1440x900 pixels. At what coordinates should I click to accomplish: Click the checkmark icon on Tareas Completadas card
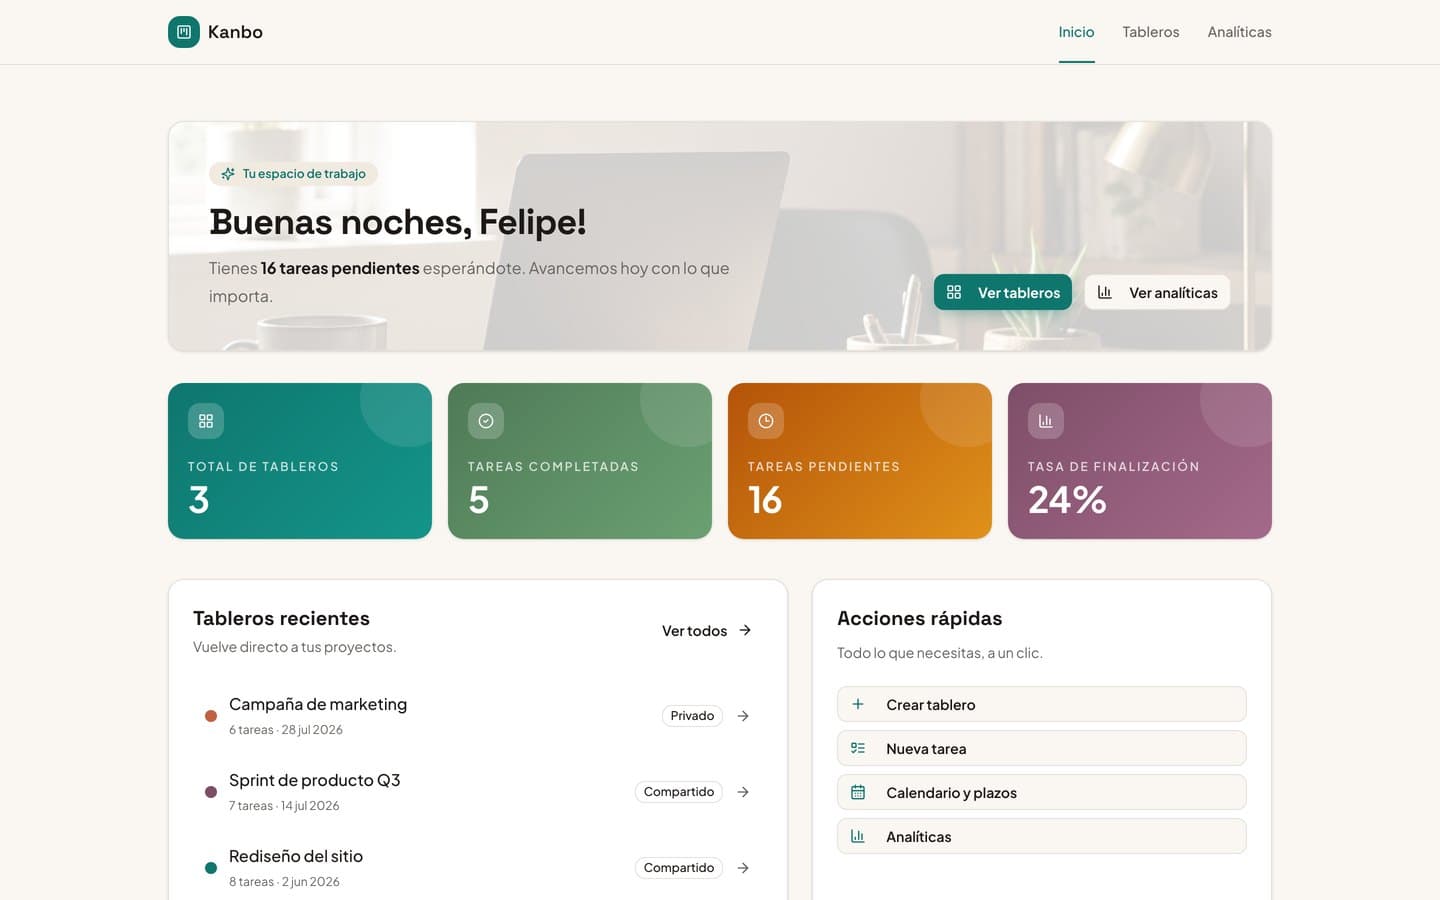pos(486,421)
